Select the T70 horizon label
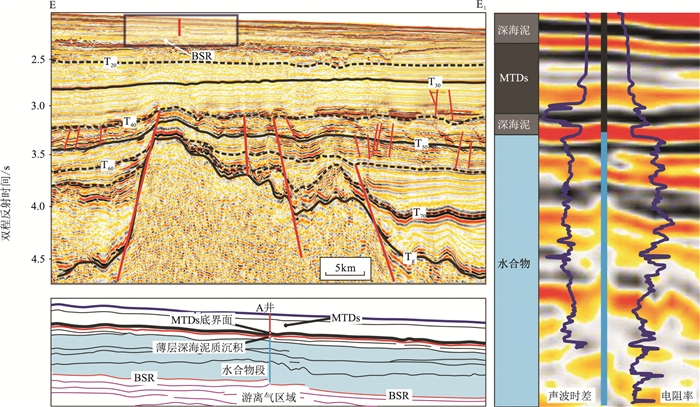This screenshot has height=407, width=700. 422,213
